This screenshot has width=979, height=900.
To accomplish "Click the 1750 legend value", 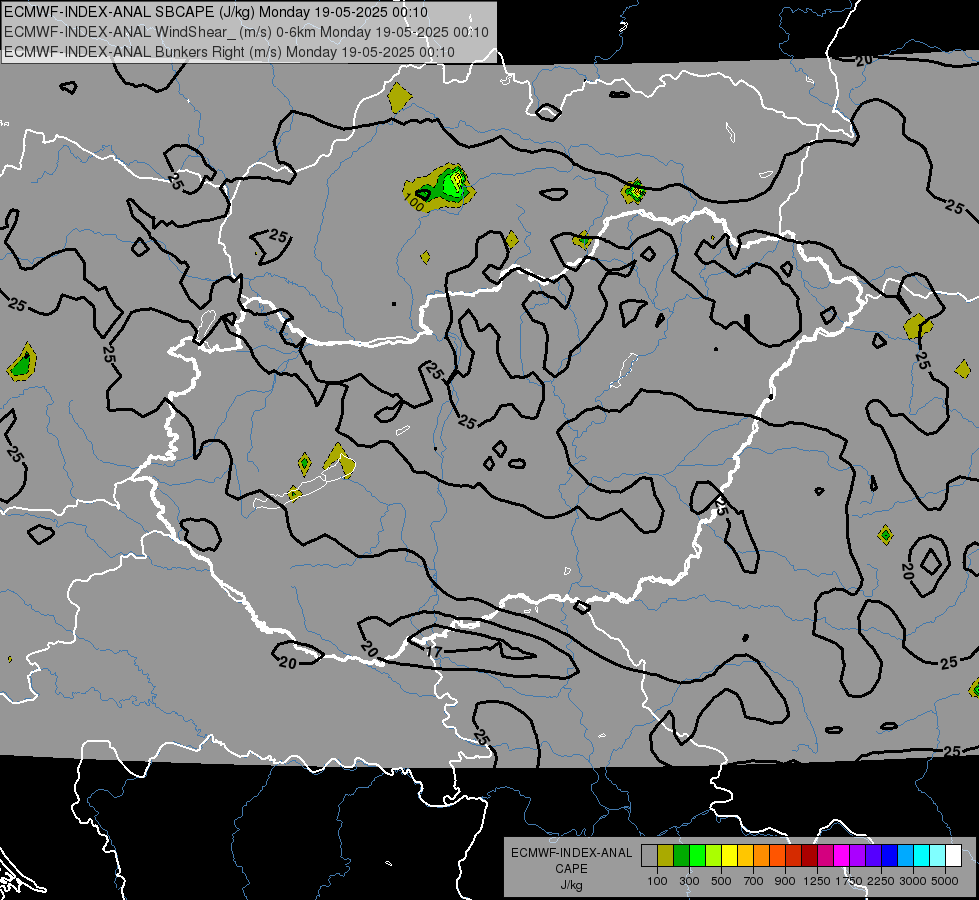I will tap(849, 881).
